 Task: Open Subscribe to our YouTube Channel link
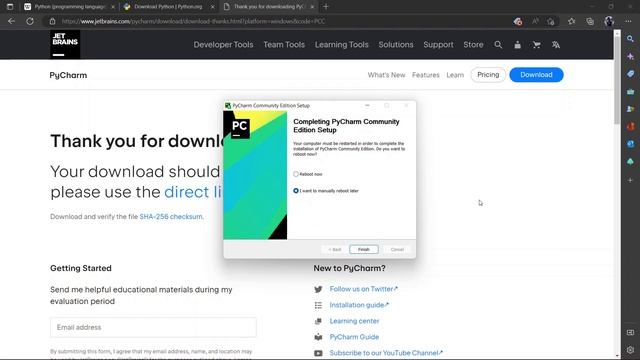coord(386,353)
